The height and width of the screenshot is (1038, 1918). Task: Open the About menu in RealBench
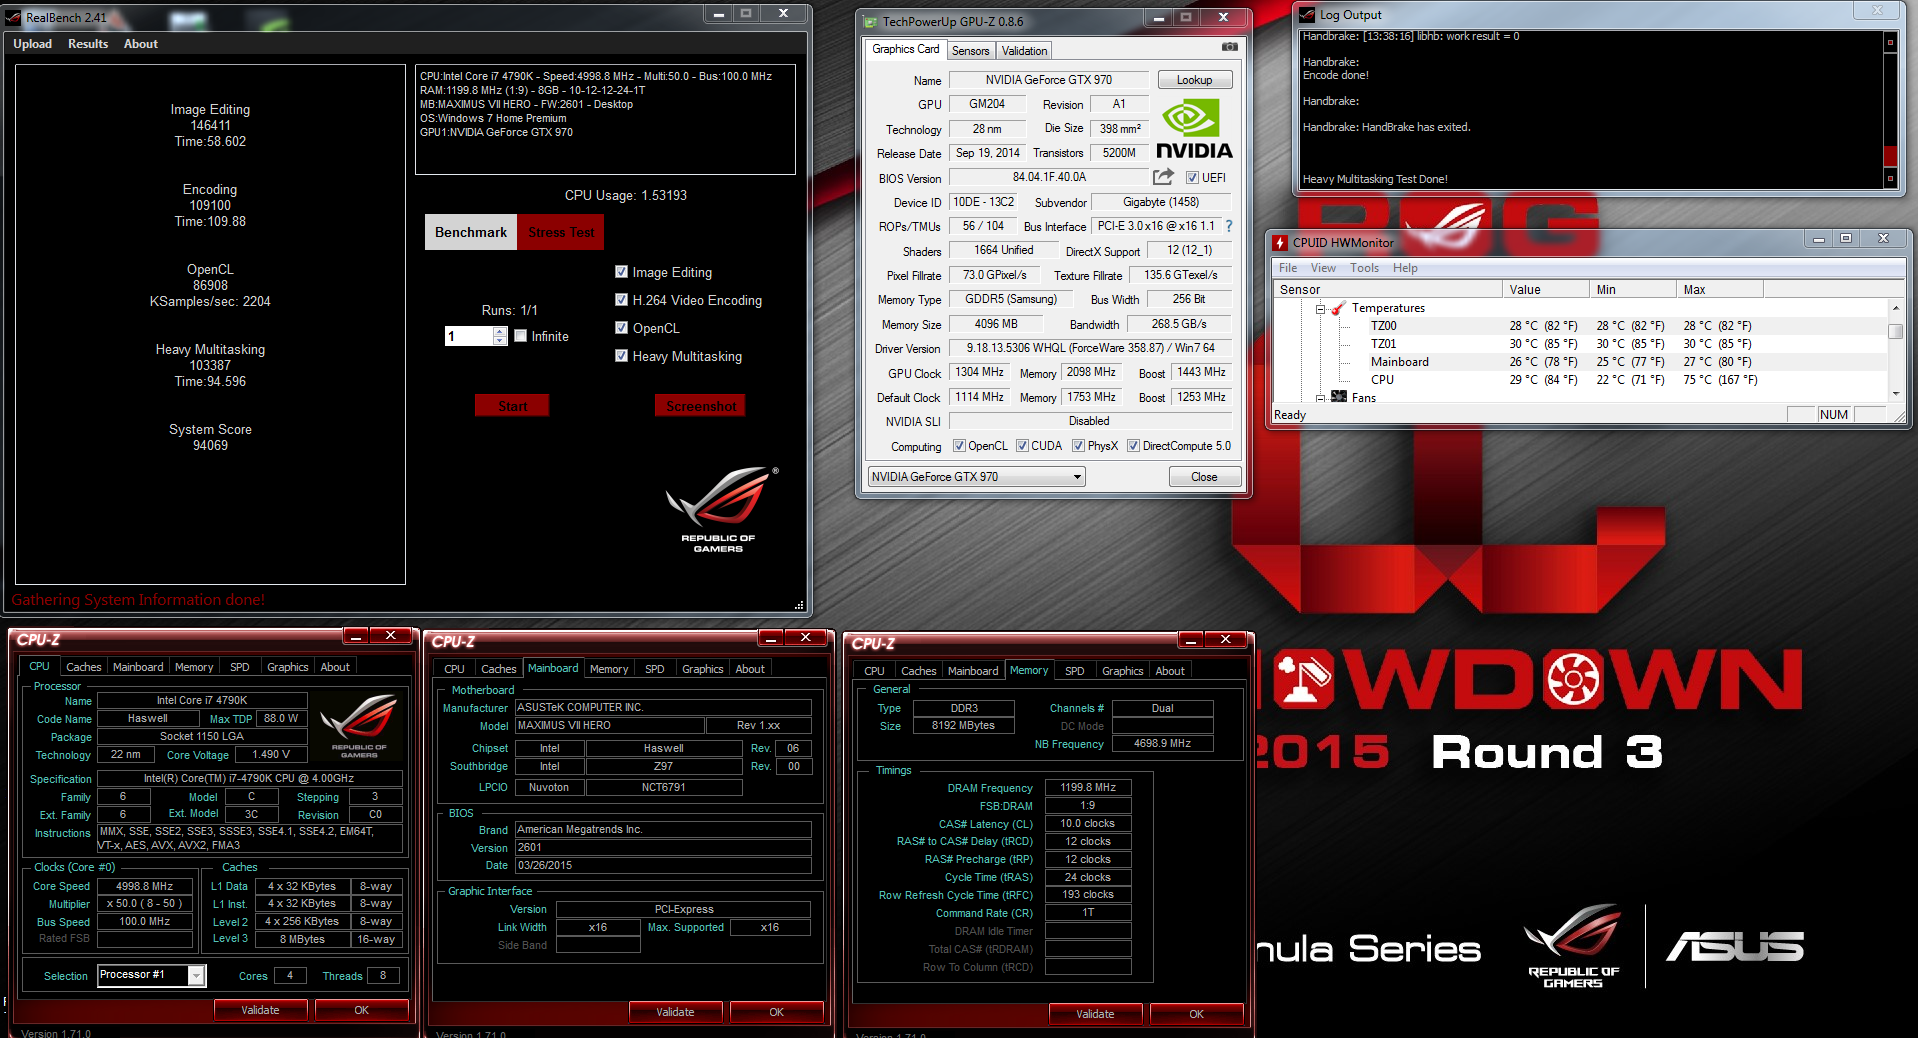point(141,44)
